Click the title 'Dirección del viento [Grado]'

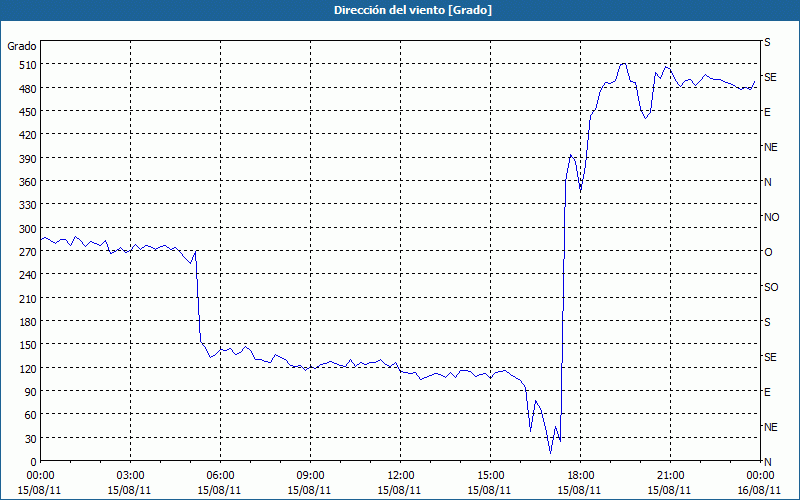[413, 10]
